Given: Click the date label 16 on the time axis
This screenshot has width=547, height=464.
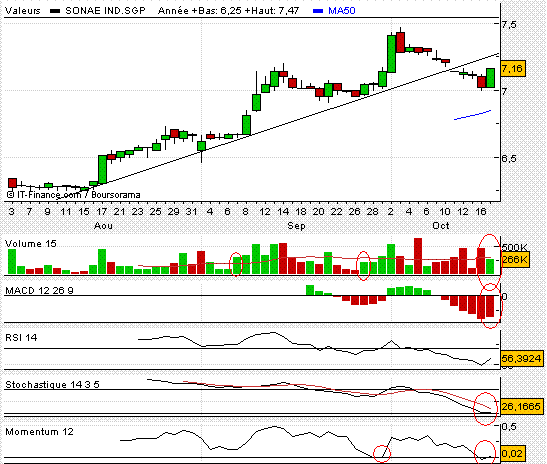Looking at the screenshot, I should (x=481, y=211).
